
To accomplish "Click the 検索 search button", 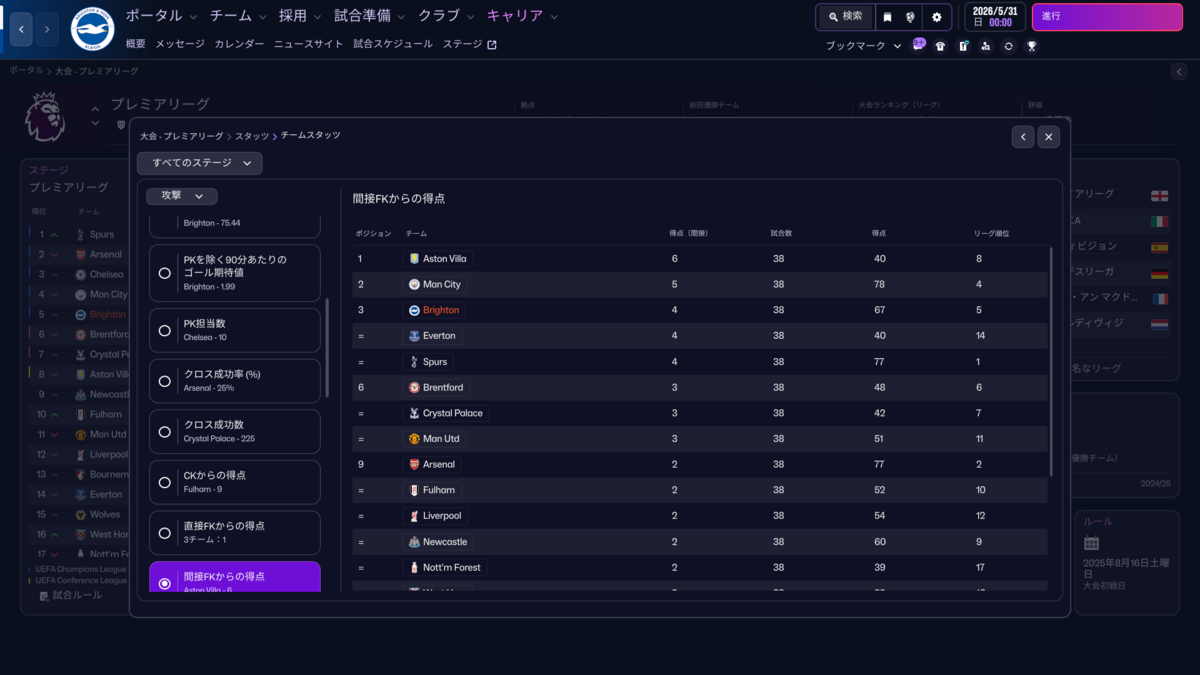I will [x=845, y=17].
